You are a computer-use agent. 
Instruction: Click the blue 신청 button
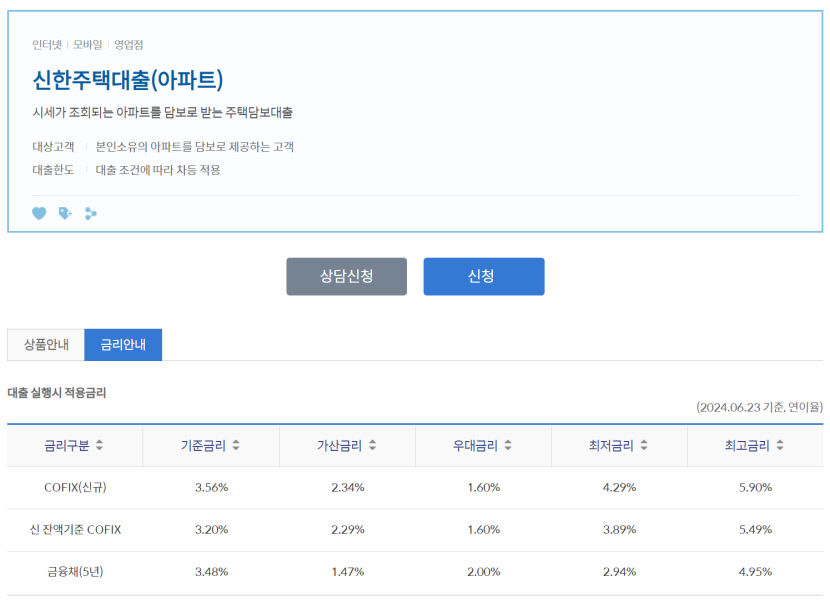tap(484, 276)
